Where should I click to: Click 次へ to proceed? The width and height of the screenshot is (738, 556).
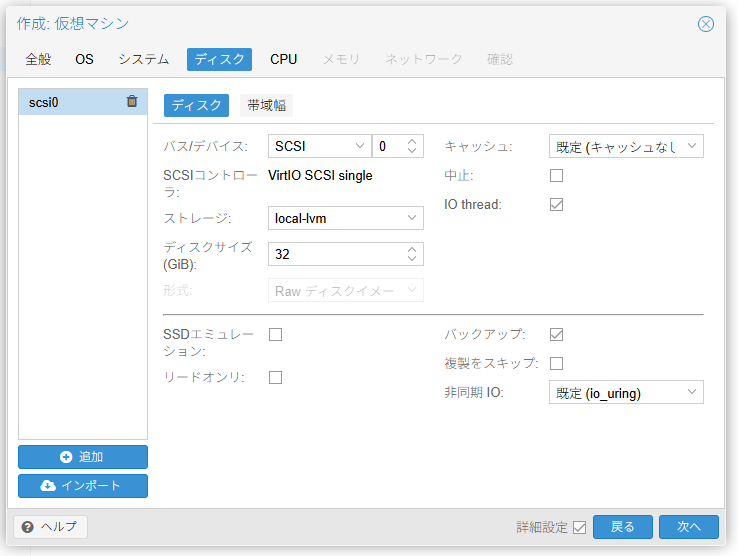click(x=689, y=527)
